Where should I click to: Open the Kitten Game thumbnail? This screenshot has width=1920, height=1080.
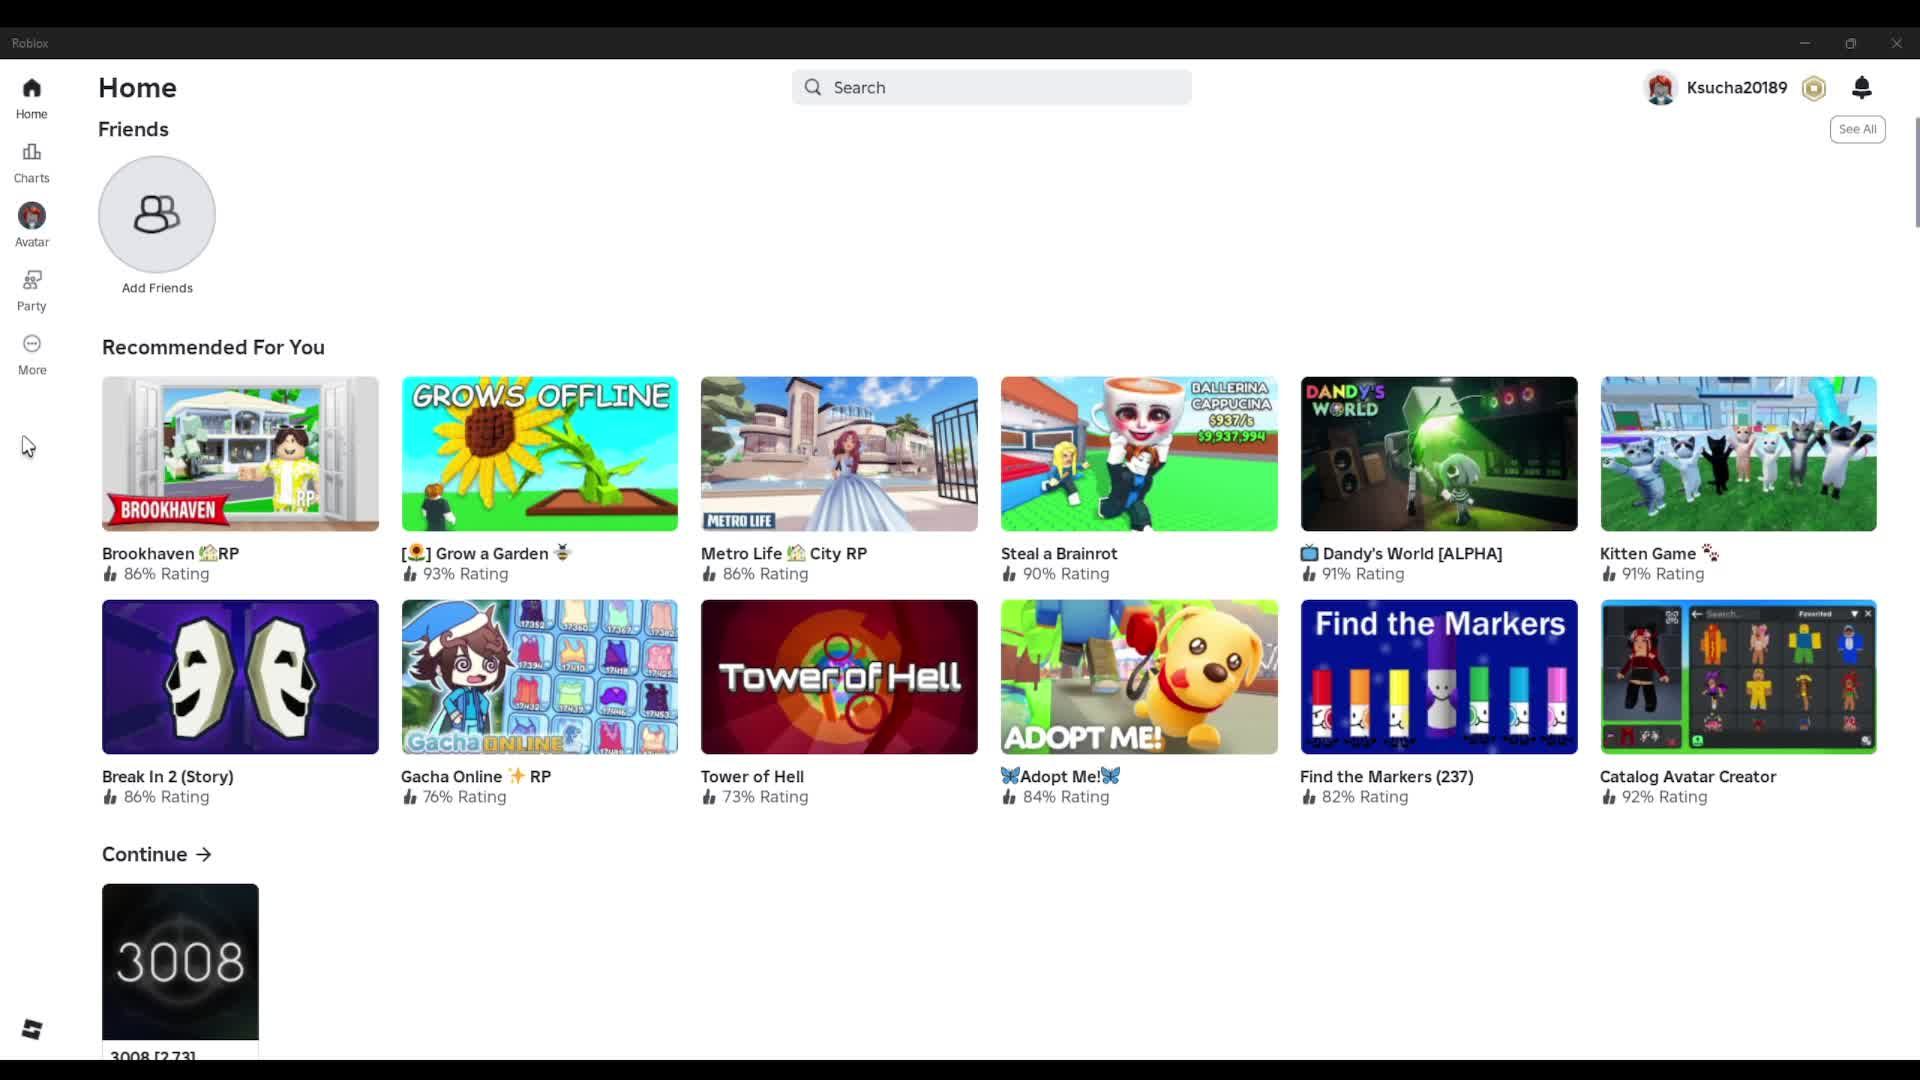[1738, 454]
